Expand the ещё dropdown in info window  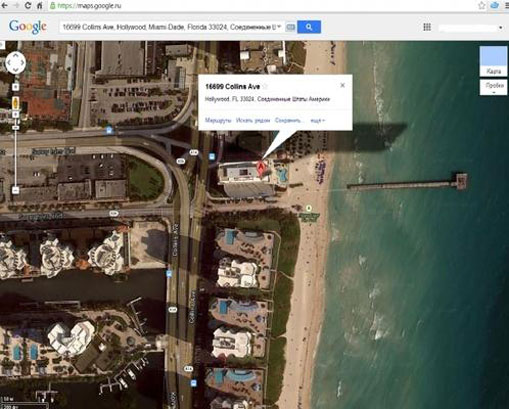[318, 120]
